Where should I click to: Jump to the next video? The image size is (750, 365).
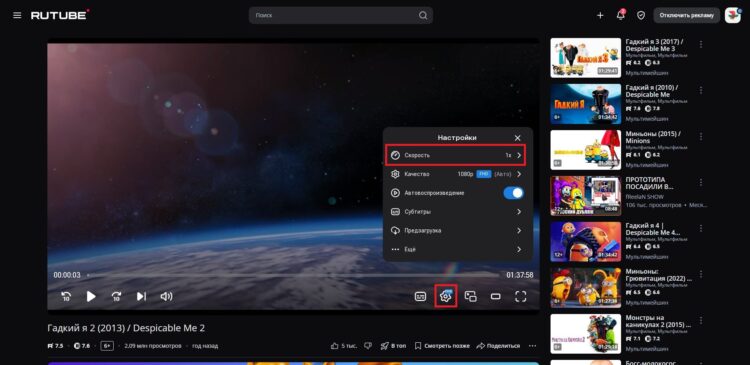pyautogui.click(x=141, y=297)
